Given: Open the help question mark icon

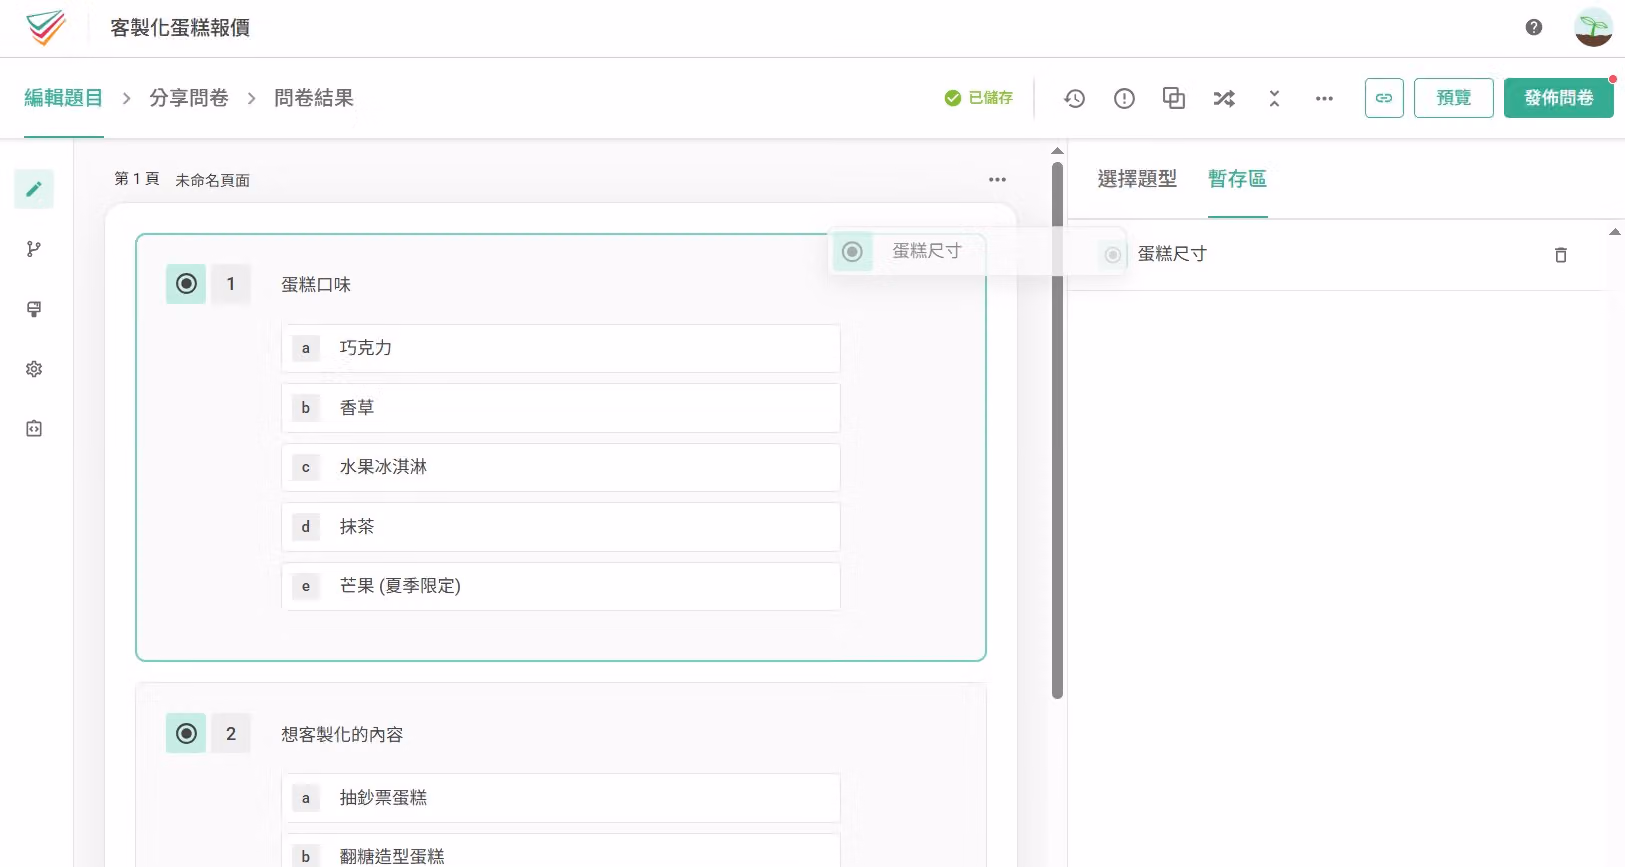Looking at the screenshot, I should pos(1534,28).
